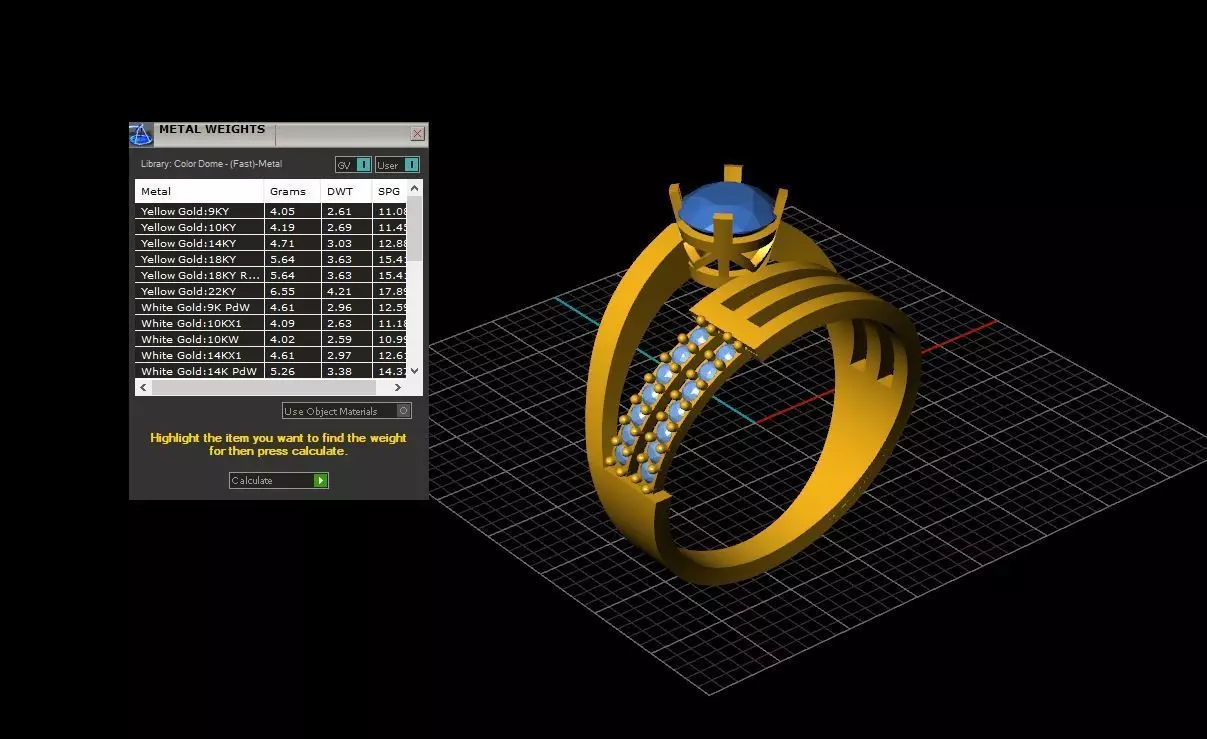Select the Yellow Gold:22KY row

point(271,291)
